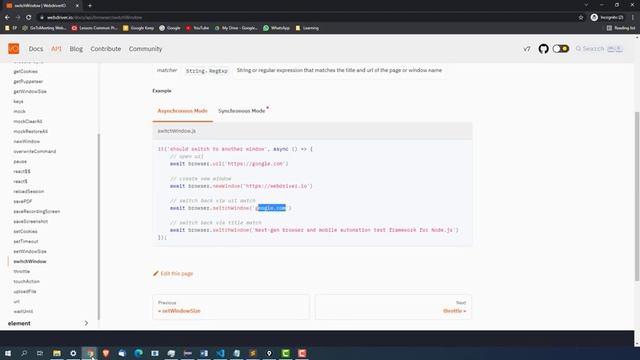Image resolution: width=640 pixels, height=360 pixels.
Task: Open setCookies in the sidebar
Action: tap(25, 231)
